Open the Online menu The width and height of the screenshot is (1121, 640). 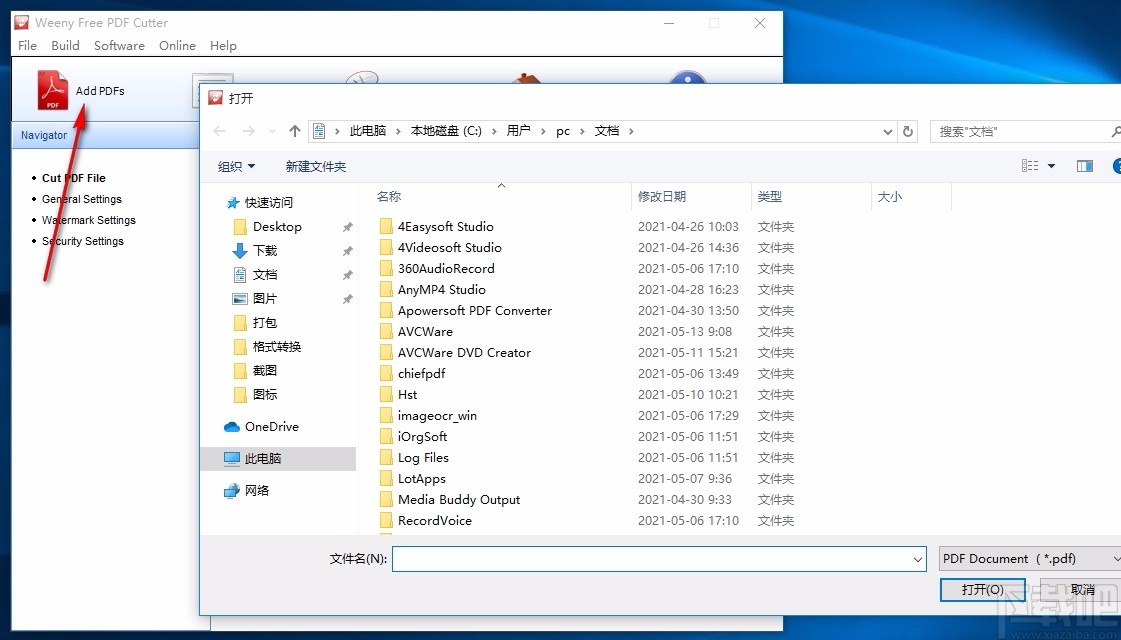point(177,45)
